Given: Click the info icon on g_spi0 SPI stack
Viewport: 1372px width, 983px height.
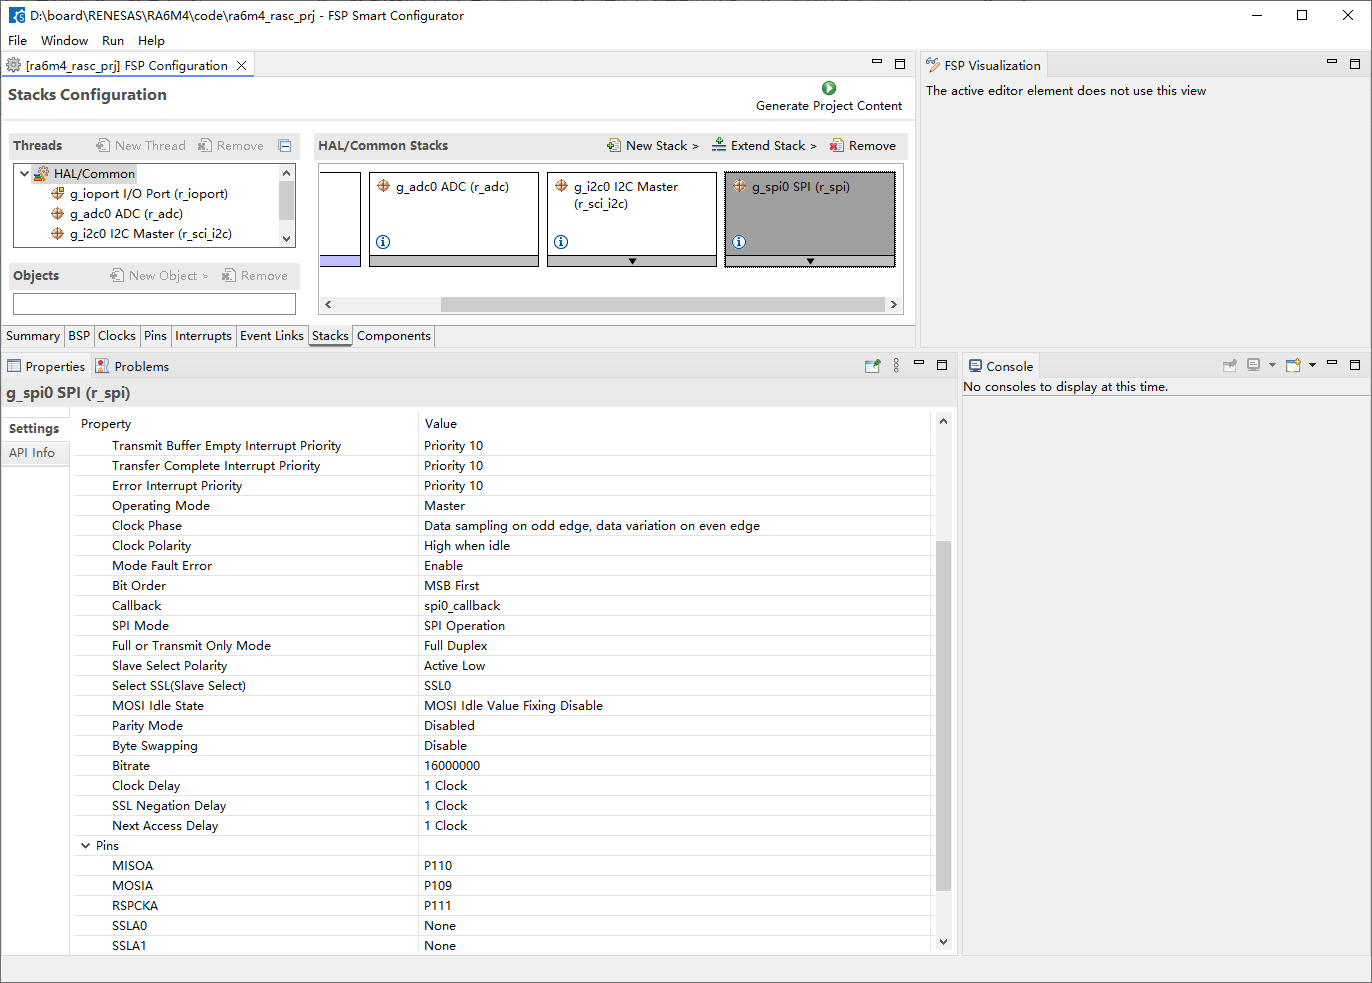Looking at the screenshot, I should click(739, 242).
